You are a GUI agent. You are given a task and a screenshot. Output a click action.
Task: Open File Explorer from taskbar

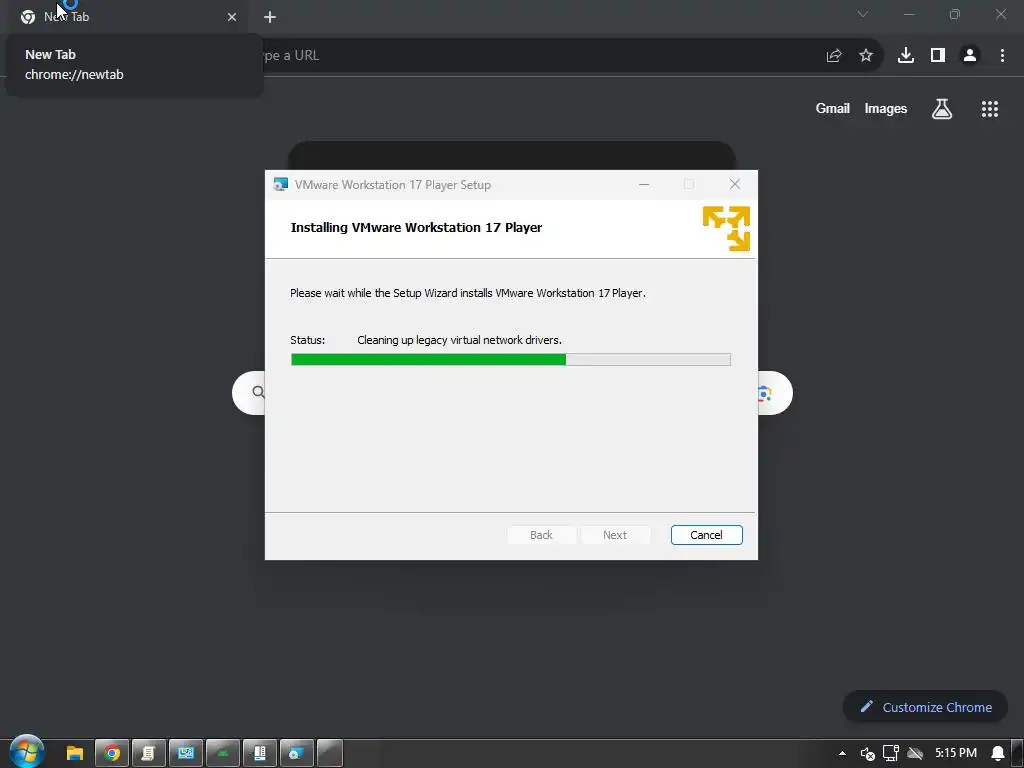74,754
